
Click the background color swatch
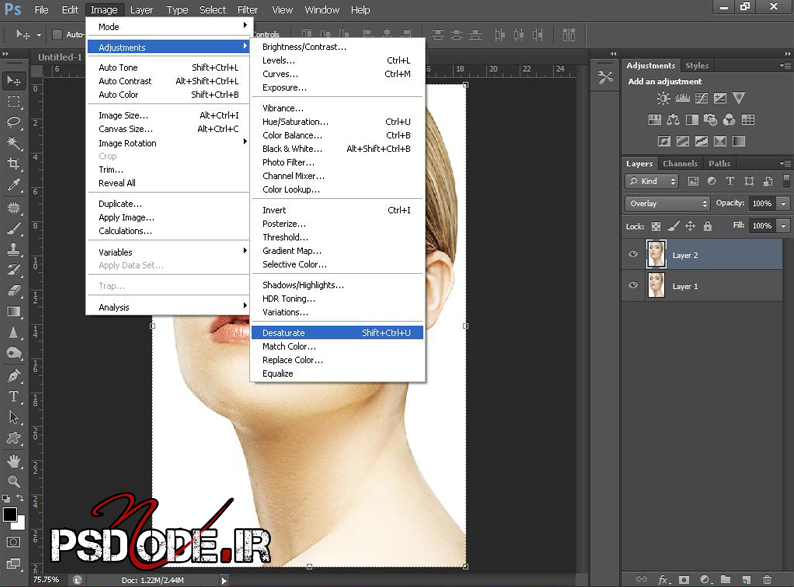click(20, 524)
